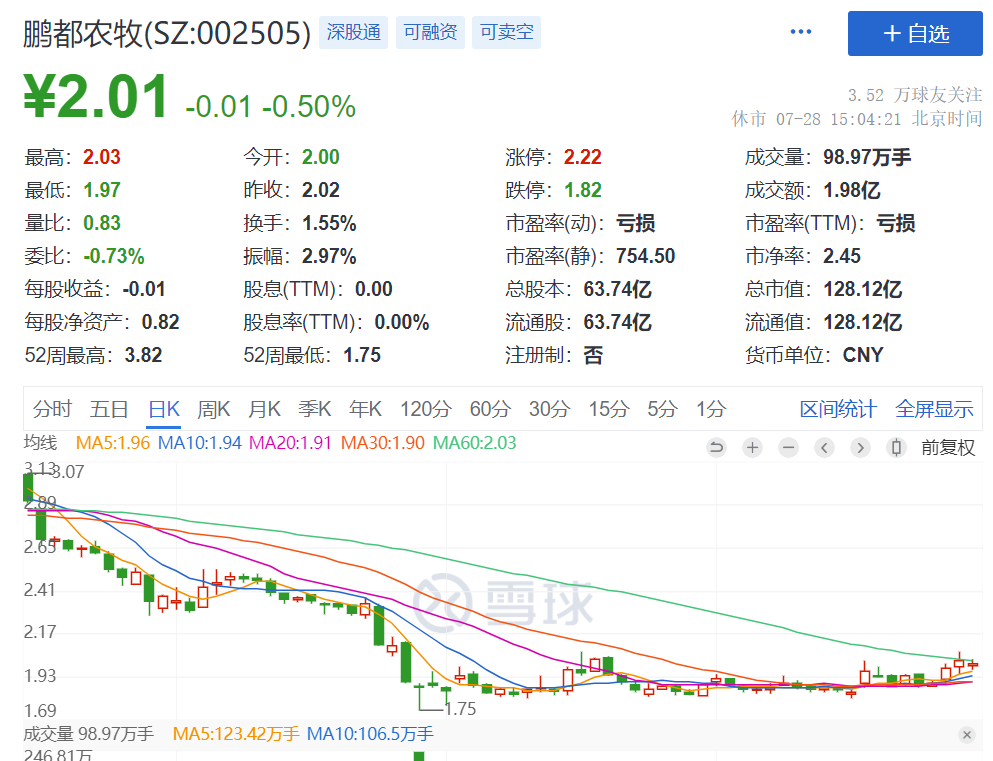Select the 月K chart tab
The height and width of the screenshot is (761, 993).
pos(264,409)
